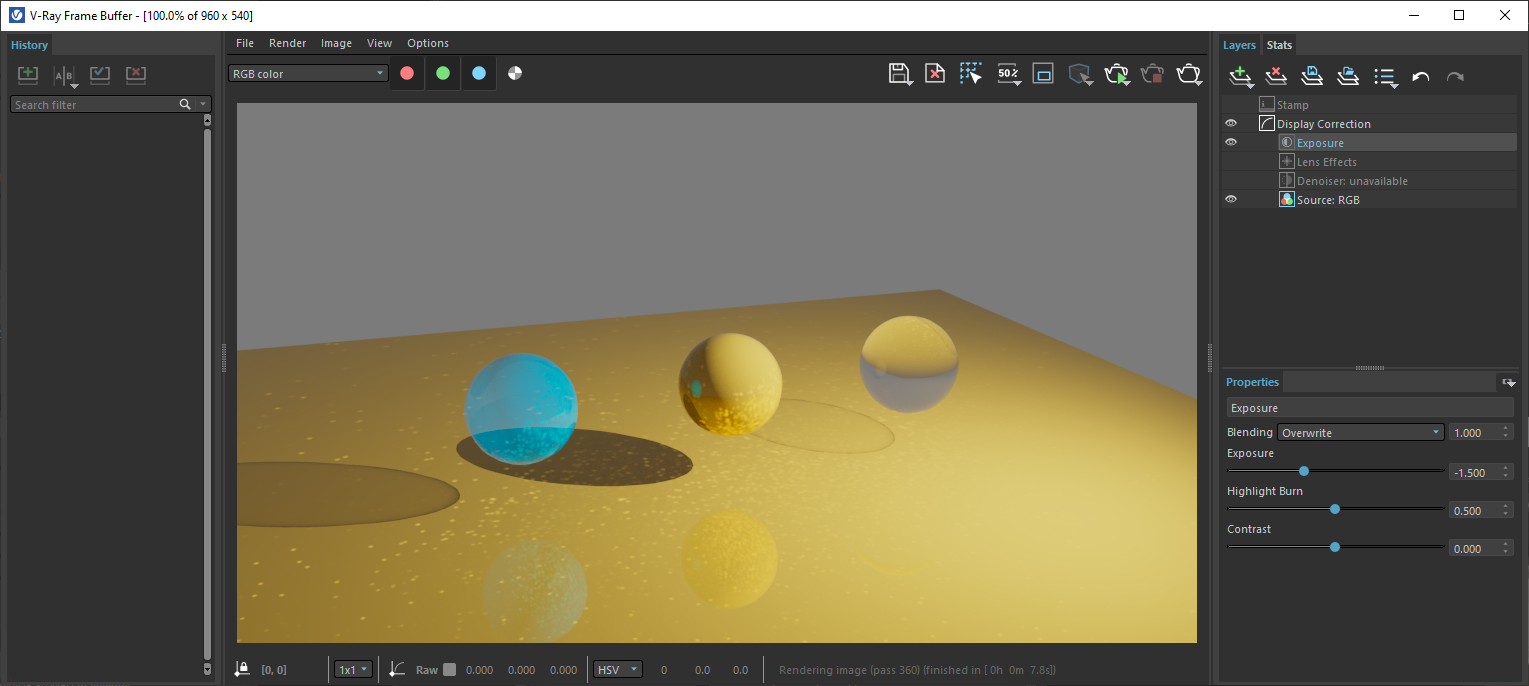The height and width of the screenshot is (686, 1529).
Task: Click the A/B compare icon in History
Action: tap(64, 76)
